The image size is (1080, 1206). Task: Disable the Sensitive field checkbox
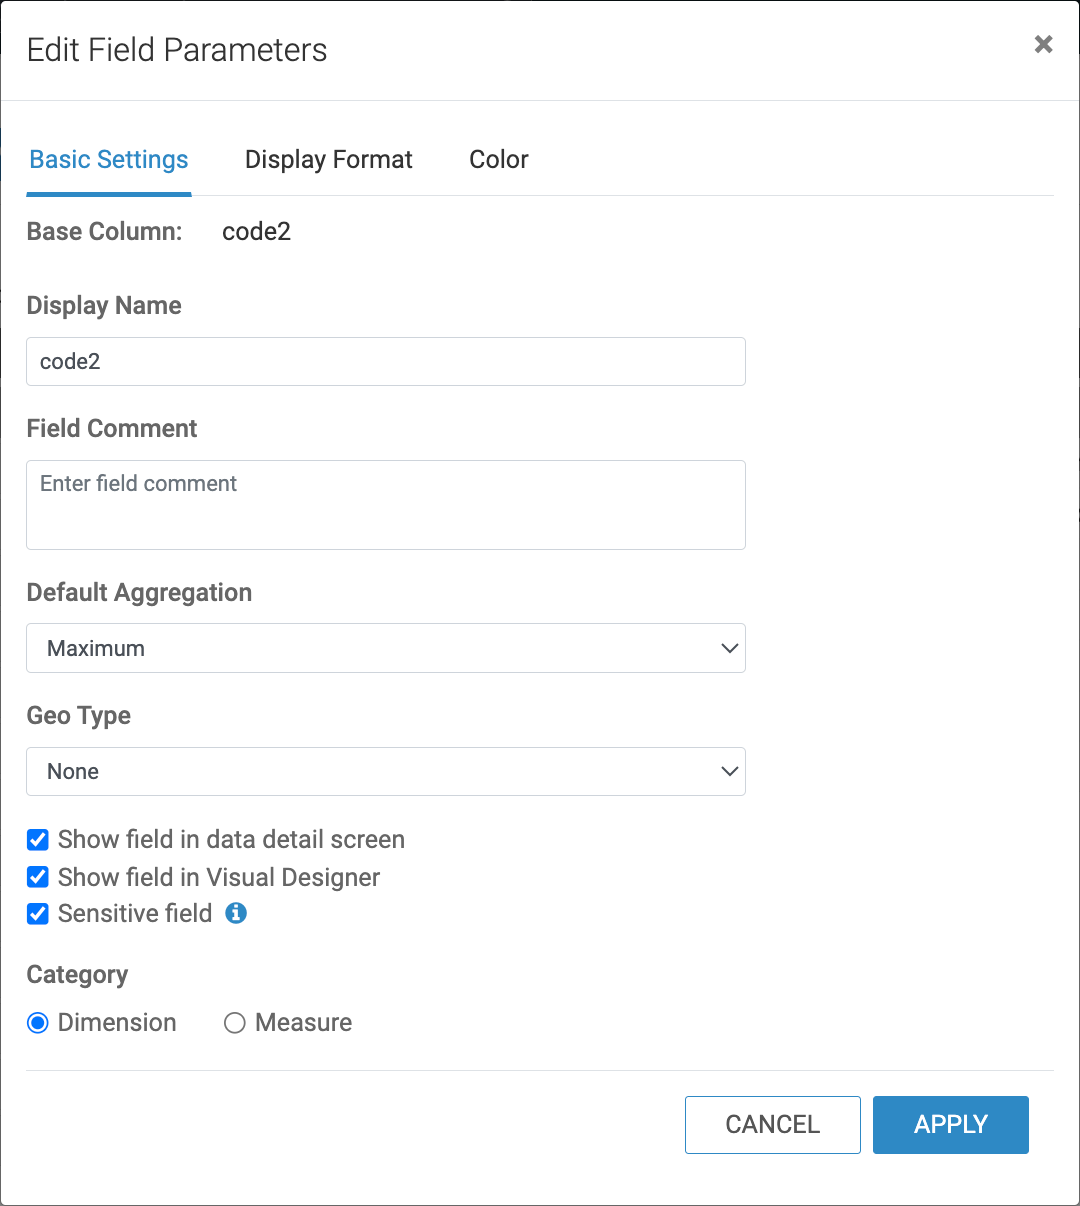coord(38,913)
